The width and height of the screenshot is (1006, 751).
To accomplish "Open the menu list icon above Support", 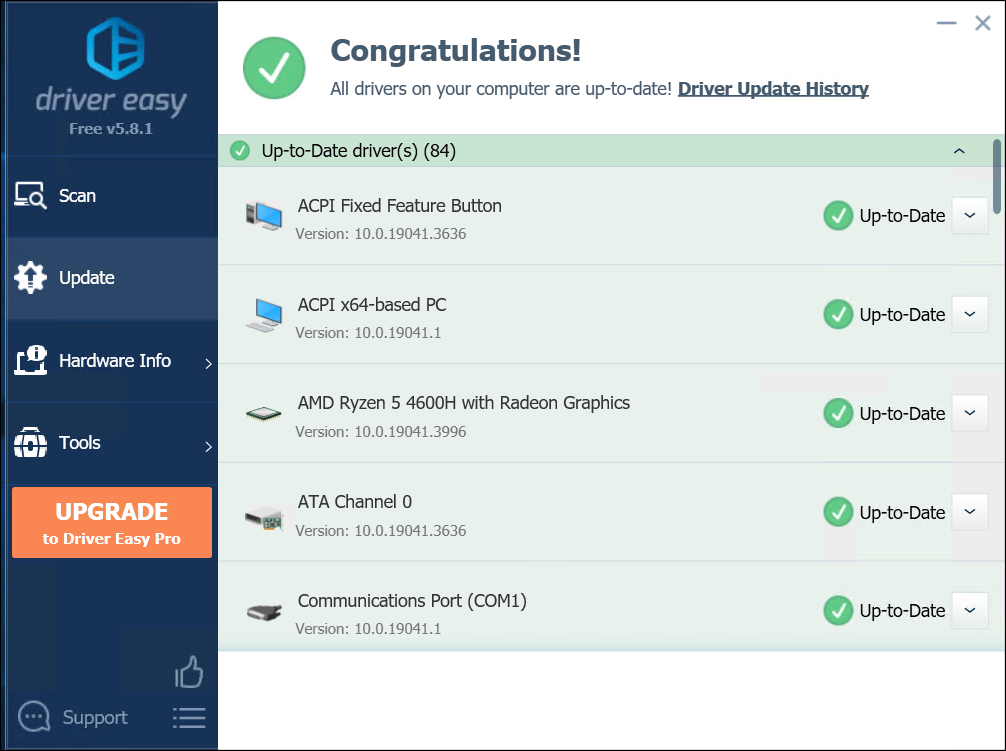I will [189, 717].
